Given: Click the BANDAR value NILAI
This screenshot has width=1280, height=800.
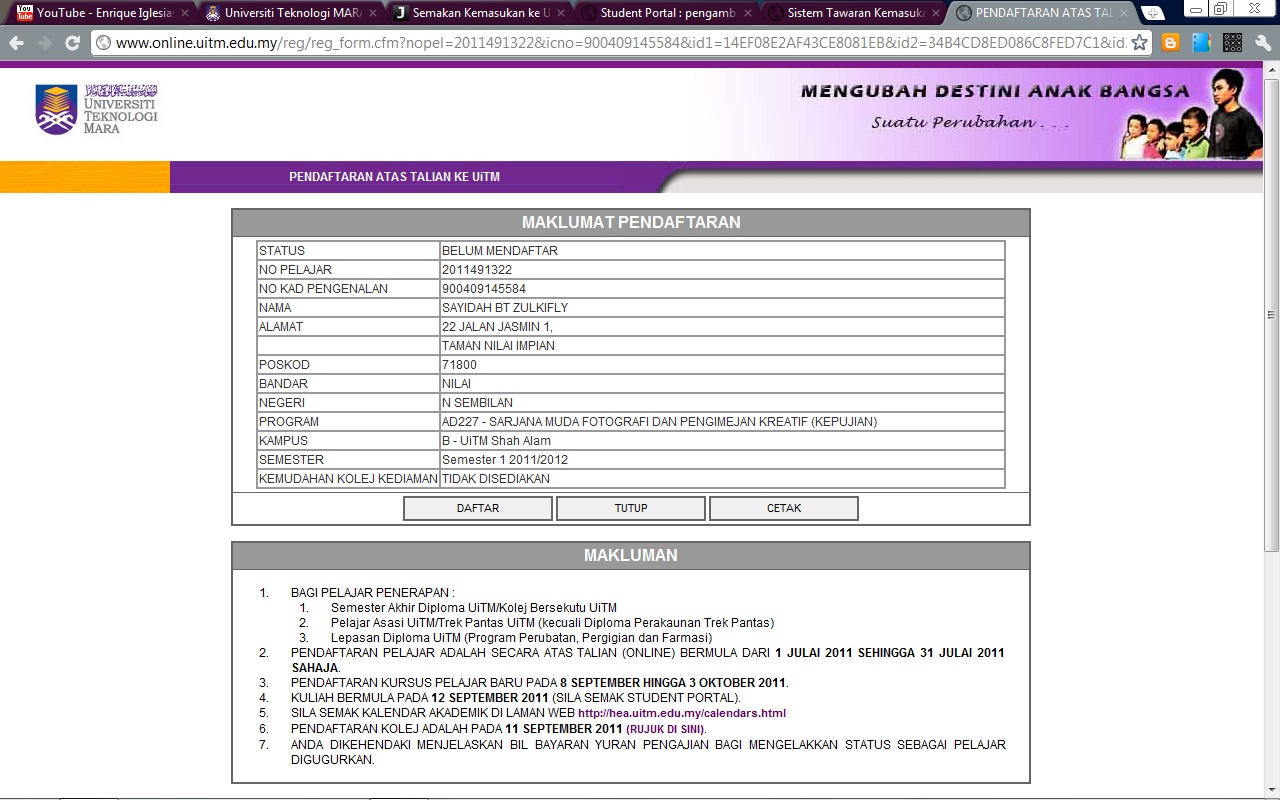Looking at the screenshot, I should [456, 384].
